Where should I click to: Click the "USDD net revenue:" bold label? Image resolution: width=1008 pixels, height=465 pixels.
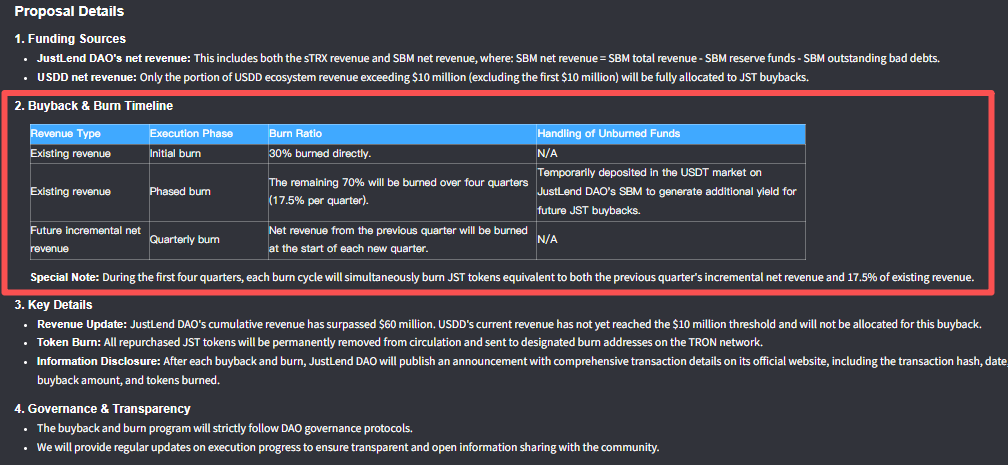click(86, 77)
